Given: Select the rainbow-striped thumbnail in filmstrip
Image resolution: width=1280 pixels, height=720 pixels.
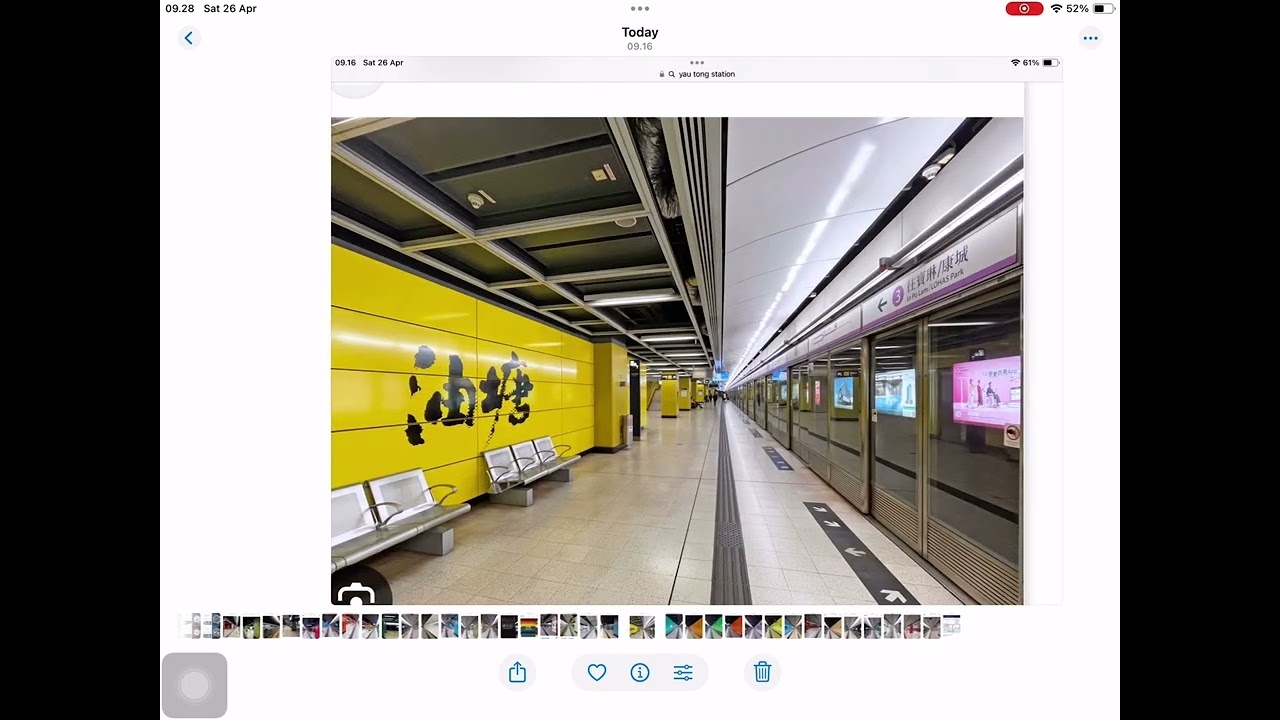Looking at the screenshot, I should pyautogui.click(x=529, y=627).
